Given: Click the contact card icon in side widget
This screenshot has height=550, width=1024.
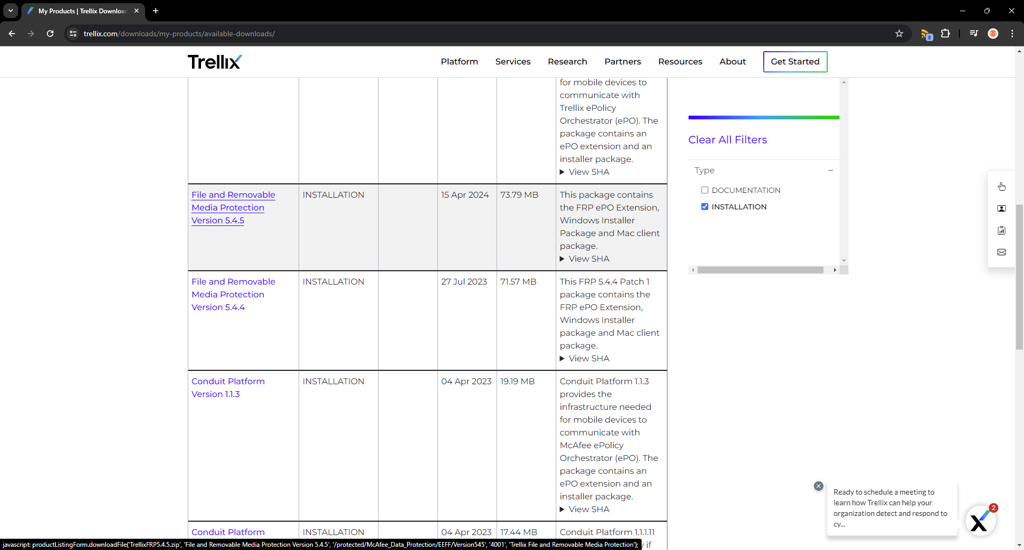Looking at the screenshot, I should [x=1001, y=209].
